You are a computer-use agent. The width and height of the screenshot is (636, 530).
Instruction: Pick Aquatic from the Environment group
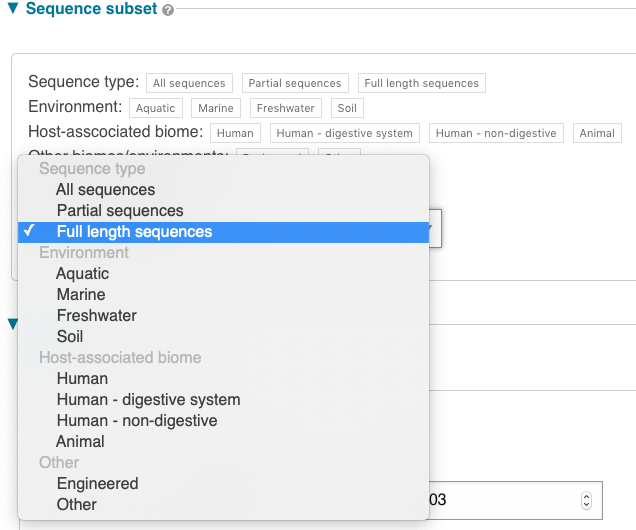223,274
